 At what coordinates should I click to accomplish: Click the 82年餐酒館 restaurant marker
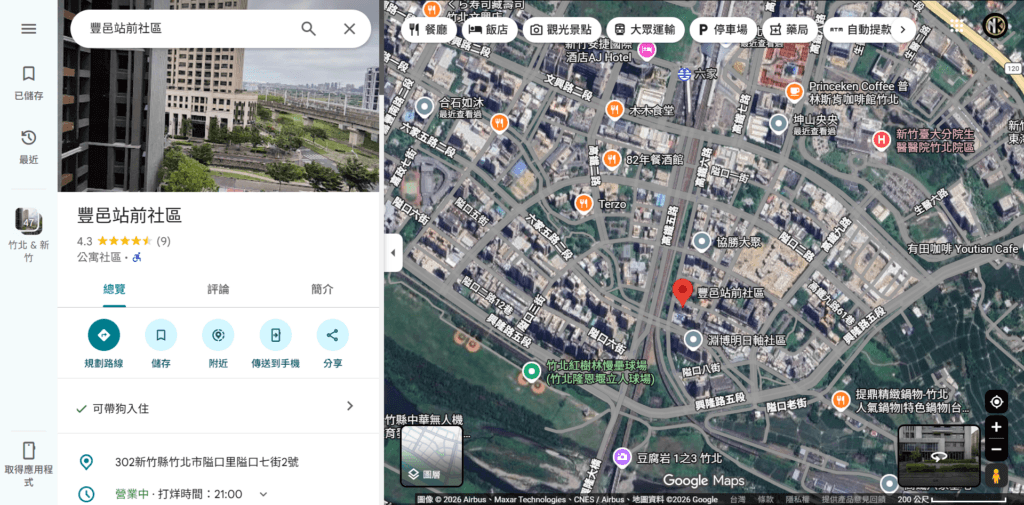pos(611,158)
